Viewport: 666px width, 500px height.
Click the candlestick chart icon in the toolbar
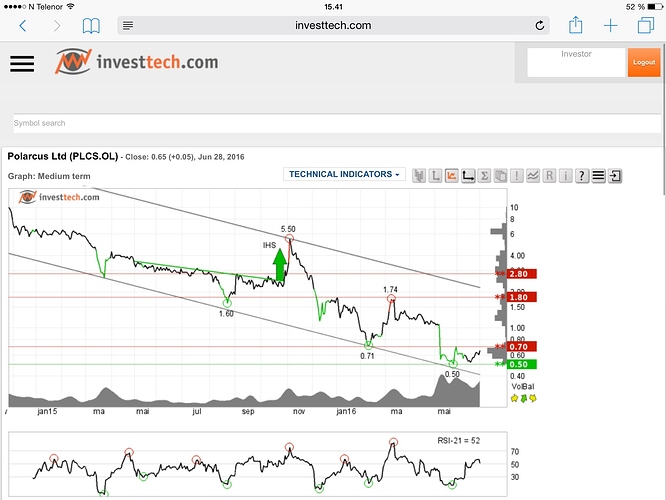coord(419,176)
